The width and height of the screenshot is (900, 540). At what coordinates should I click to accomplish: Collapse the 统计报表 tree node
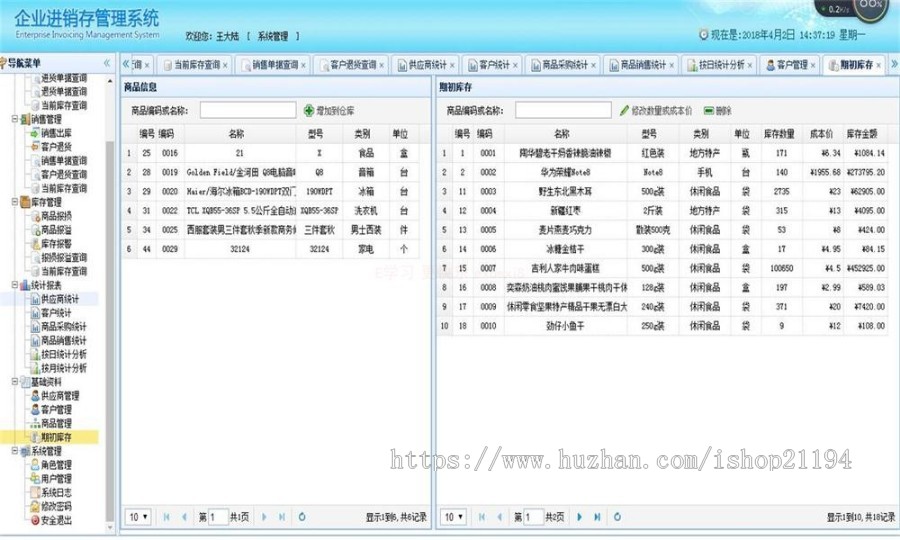(15, 285)
